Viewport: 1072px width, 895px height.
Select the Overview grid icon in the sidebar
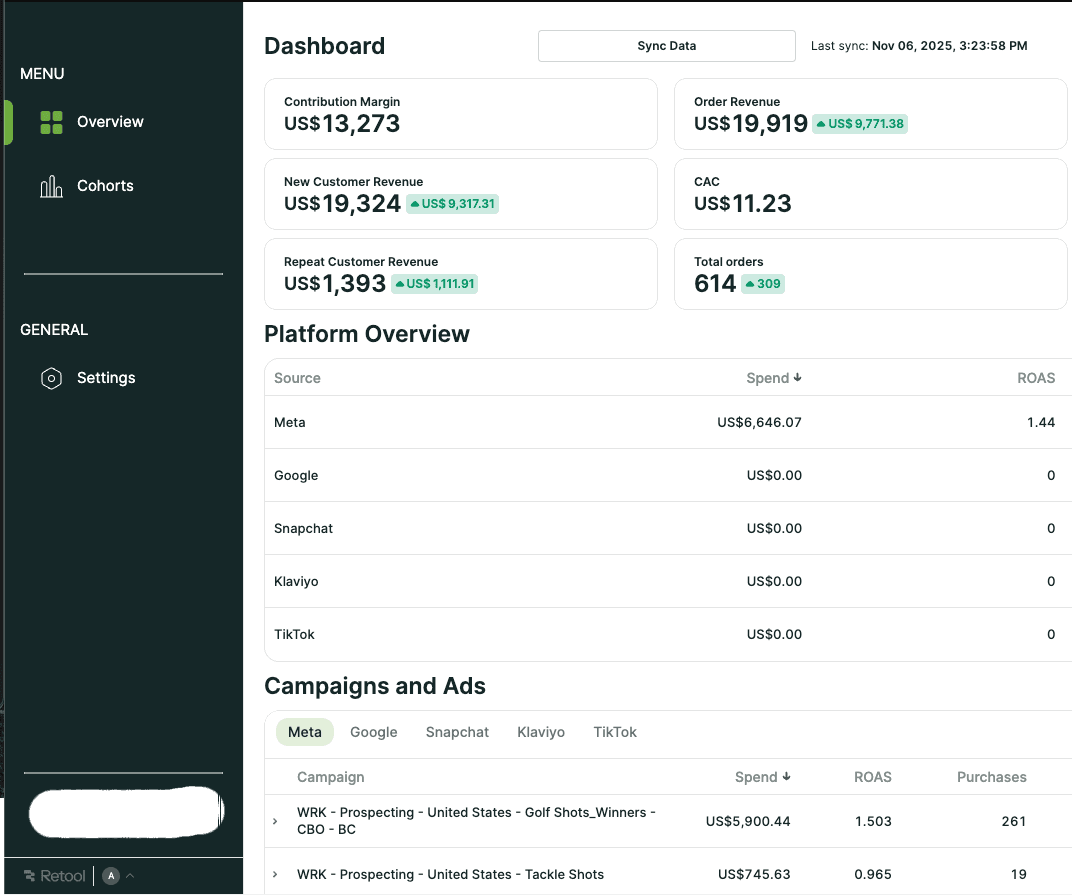click(50, 121)
